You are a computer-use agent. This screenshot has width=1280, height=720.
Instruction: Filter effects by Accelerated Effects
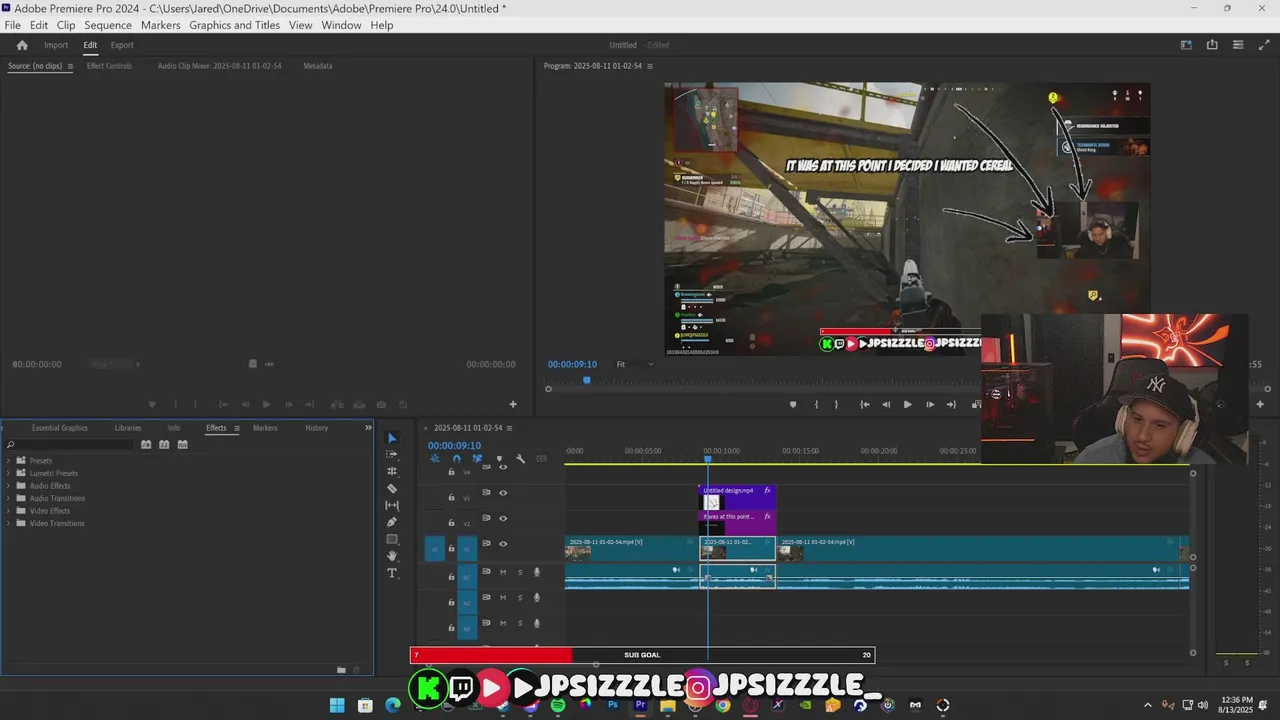[x=146, y=444]
